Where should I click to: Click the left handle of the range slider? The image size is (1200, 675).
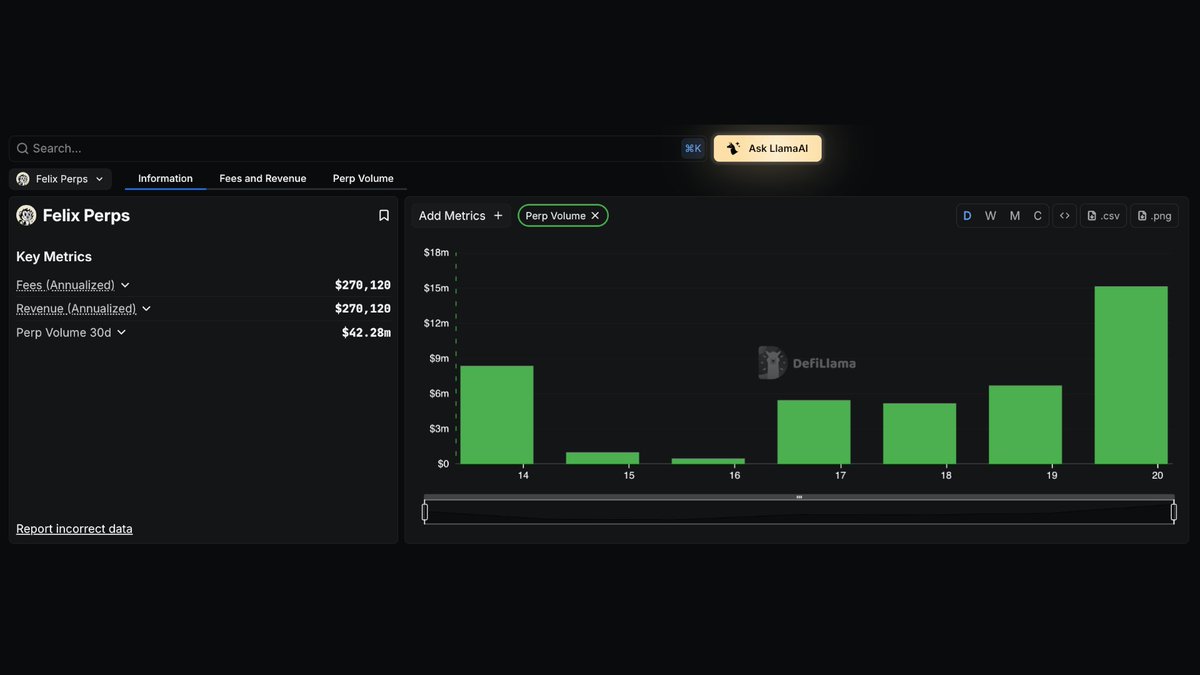[425, 512]
